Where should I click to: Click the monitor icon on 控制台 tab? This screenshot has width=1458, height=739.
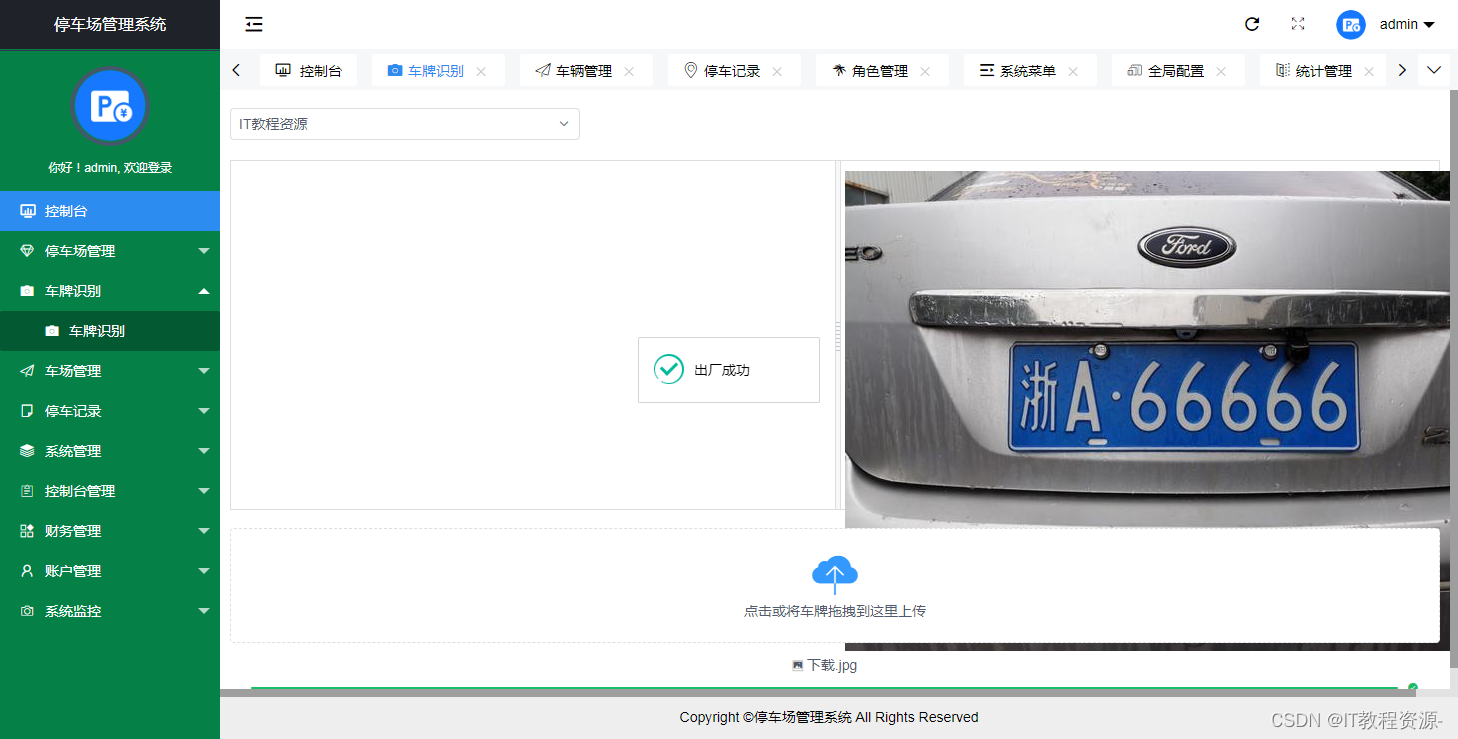click(283, 70)
